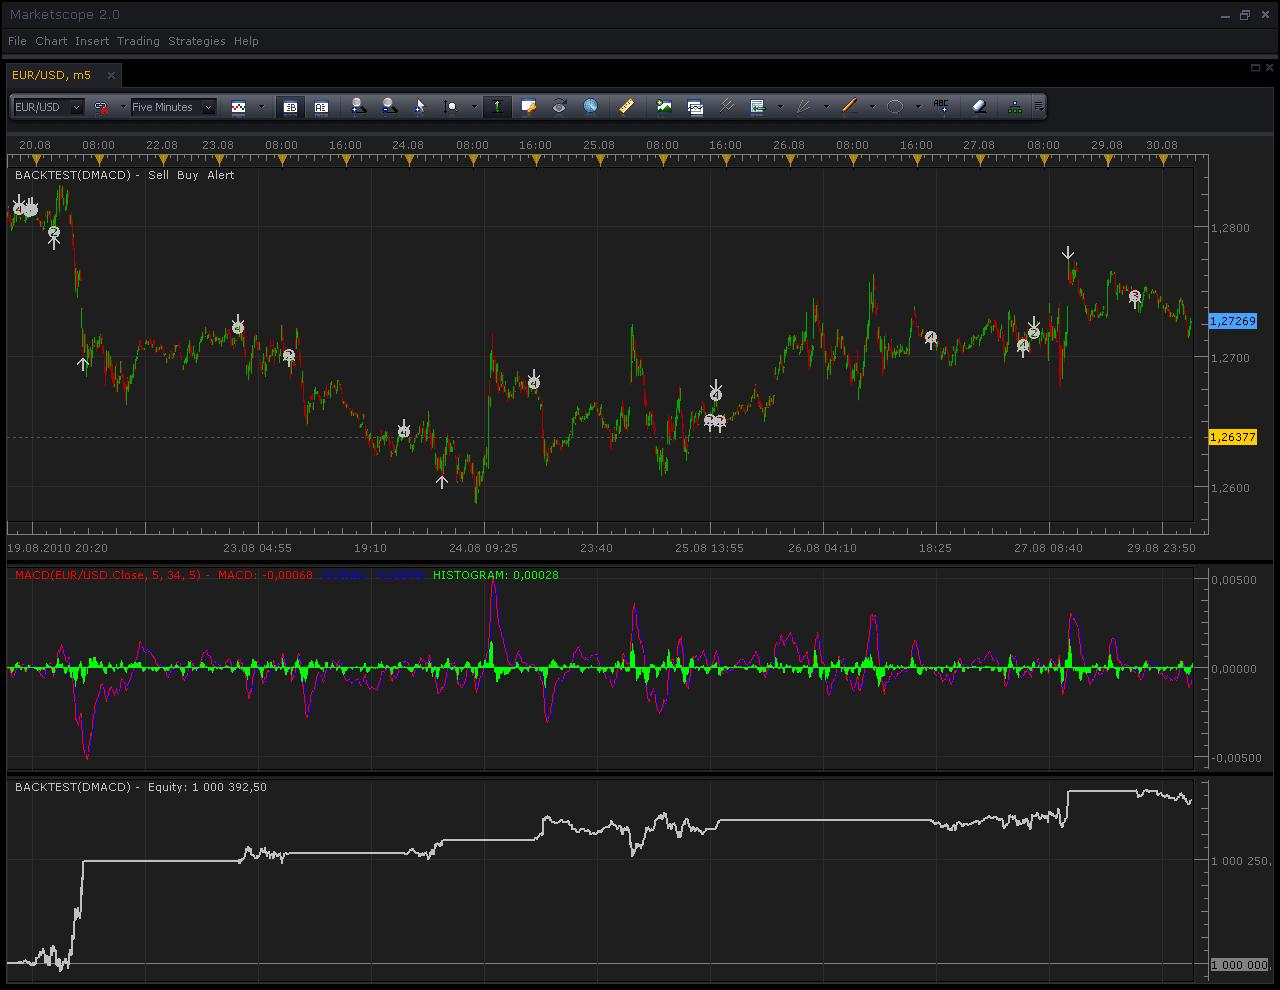Expand the line tool dropdown arrow
This screenshot has height=990, width=1280.
point(872,107)
